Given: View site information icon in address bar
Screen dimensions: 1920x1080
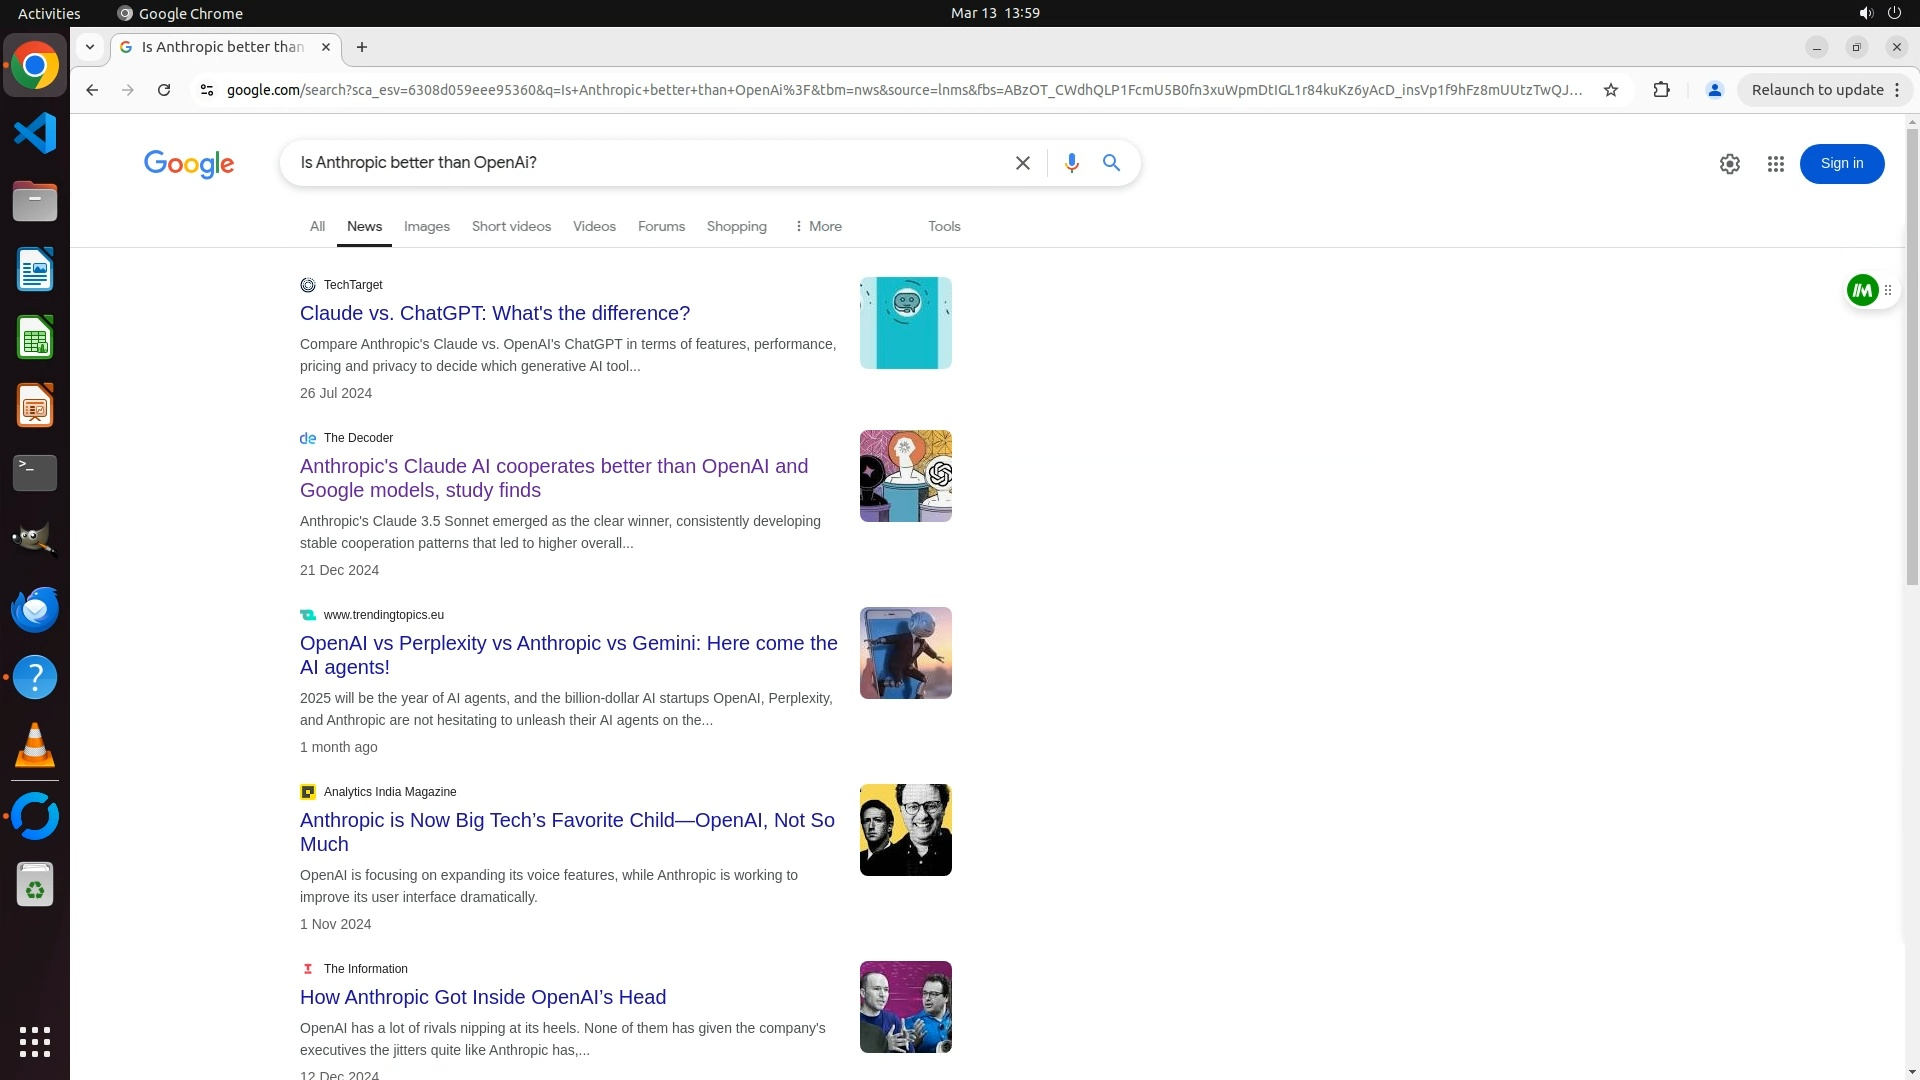Looking at the screenshot, I should (207, 90).
